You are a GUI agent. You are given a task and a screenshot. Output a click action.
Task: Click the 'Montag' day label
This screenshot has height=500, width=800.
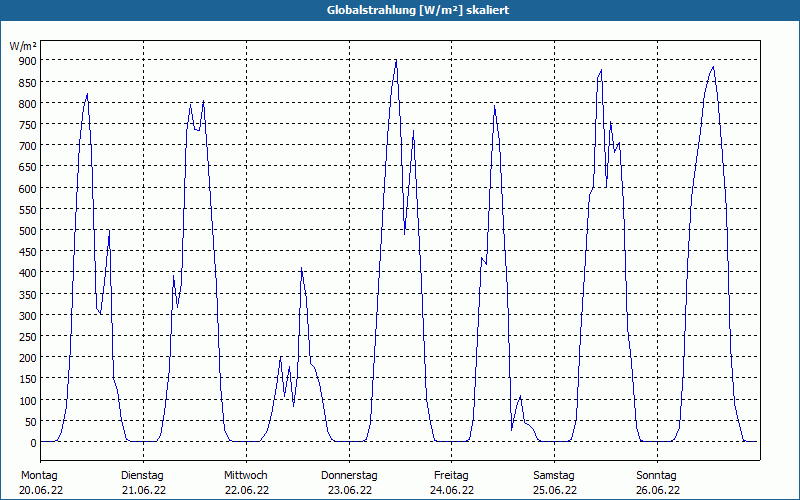click(x=39, y=476)
